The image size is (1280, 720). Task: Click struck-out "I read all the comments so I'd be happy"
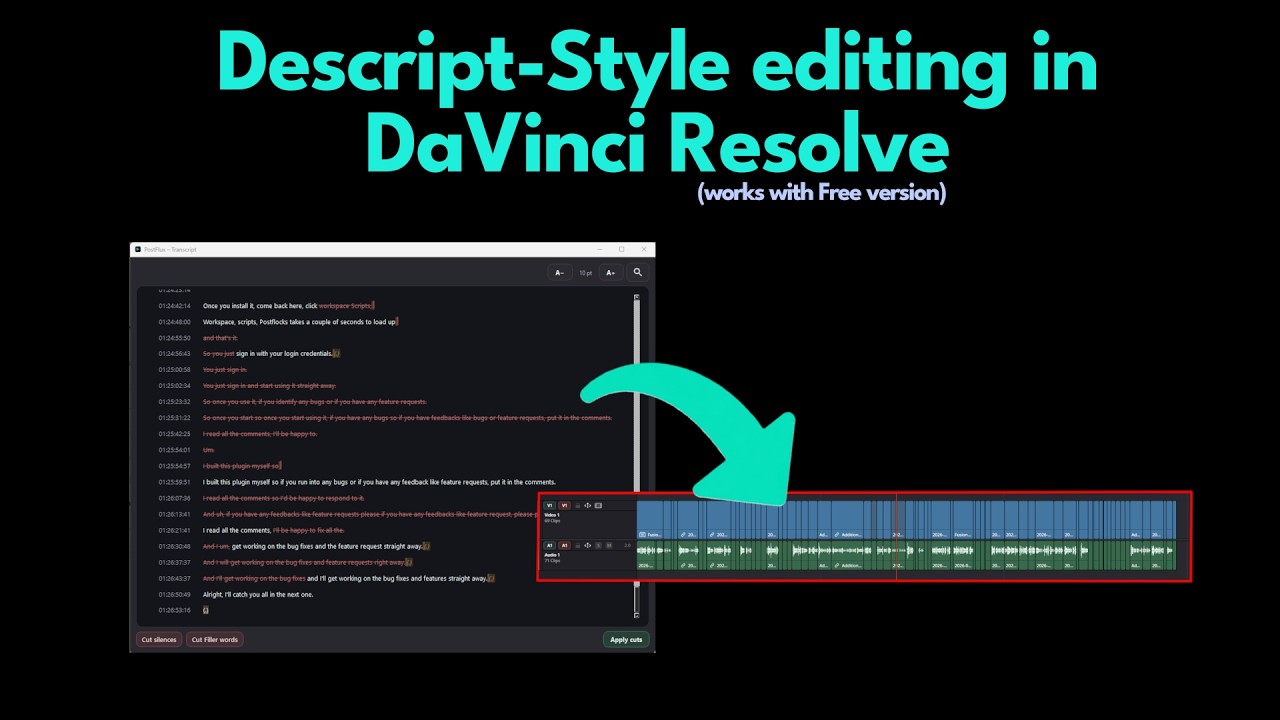pos(283,497)
